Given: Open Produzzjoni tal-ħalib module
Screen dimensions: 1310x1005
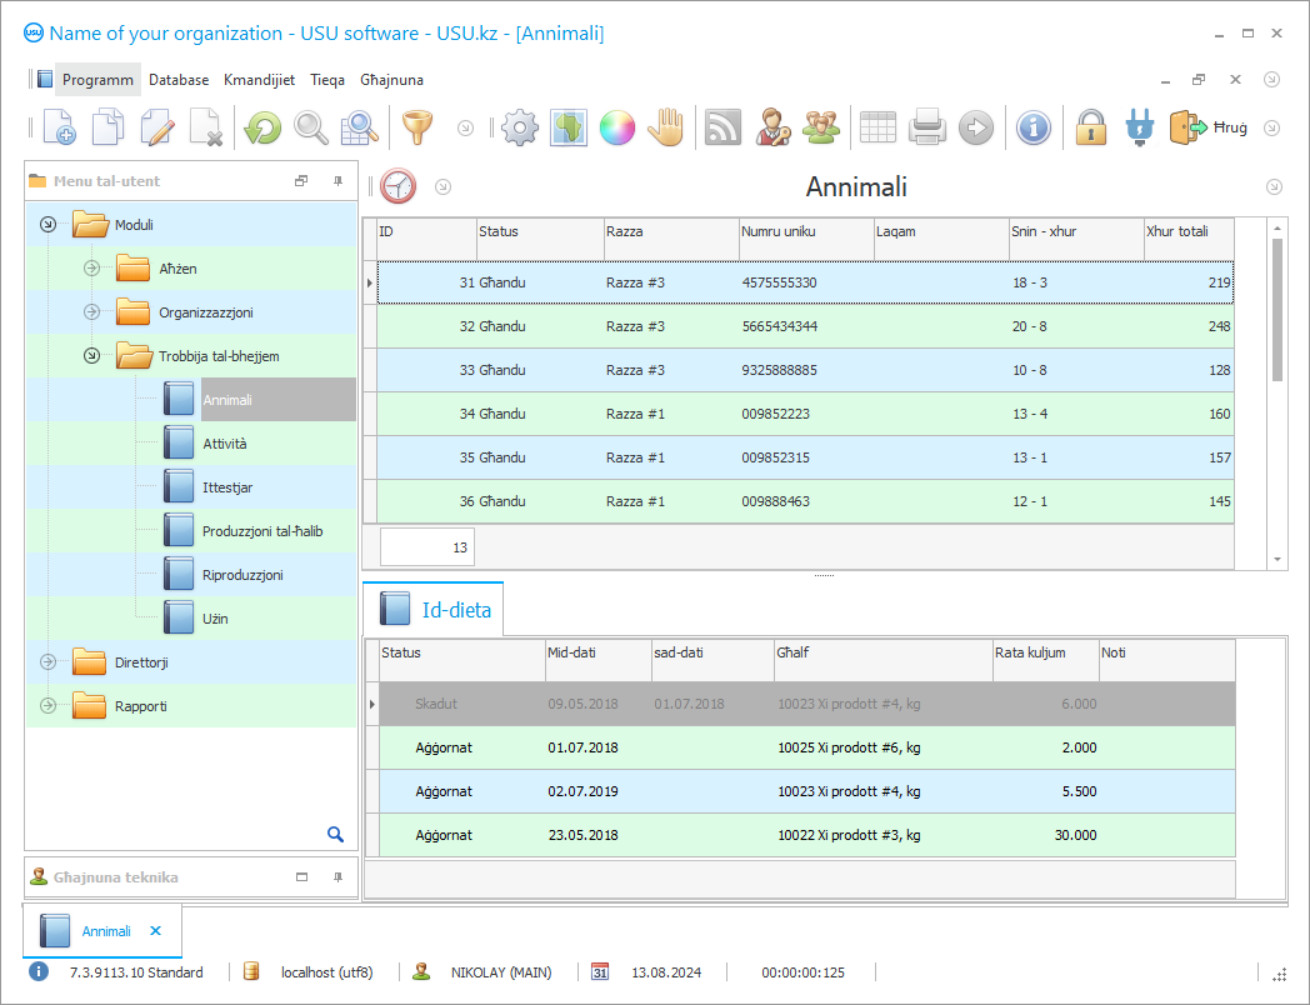Looking at the screenshot, I should point(262,531).
